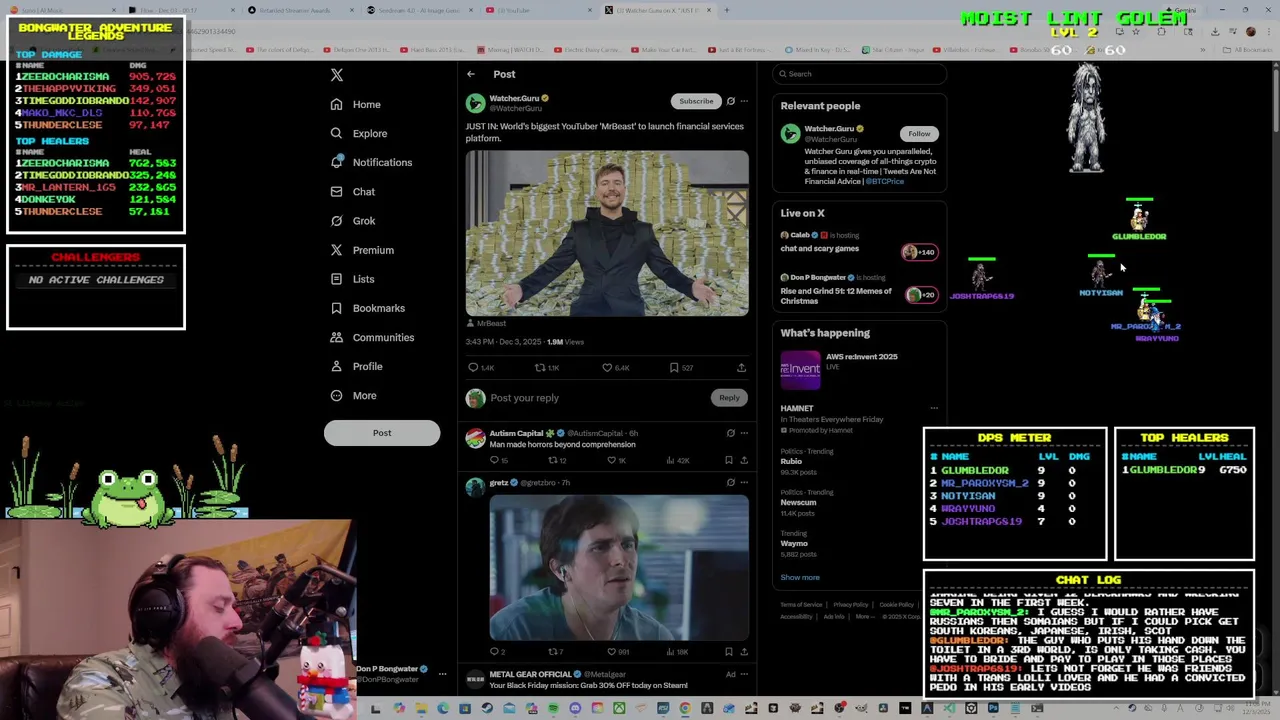Switch to the Seedream 4.0 browser tab
The image size is (1280, 720).
coord(420,10)
